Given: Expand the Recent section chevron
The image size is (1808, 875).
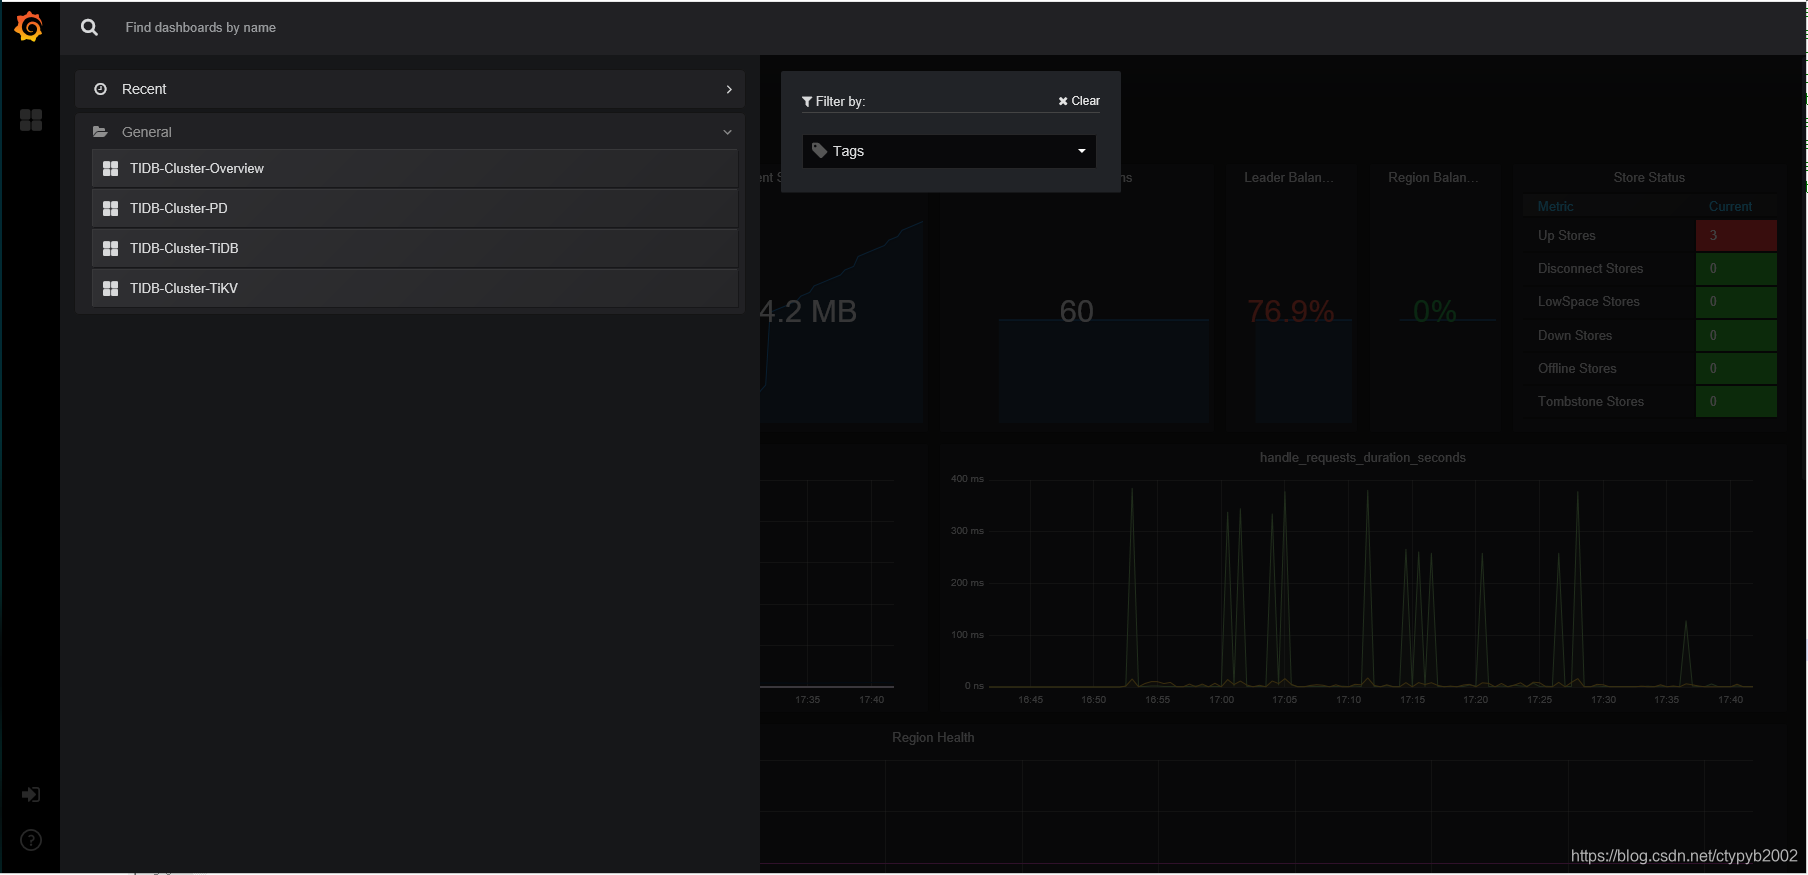Looking at the screenshot, I should (x=729, y=89).
